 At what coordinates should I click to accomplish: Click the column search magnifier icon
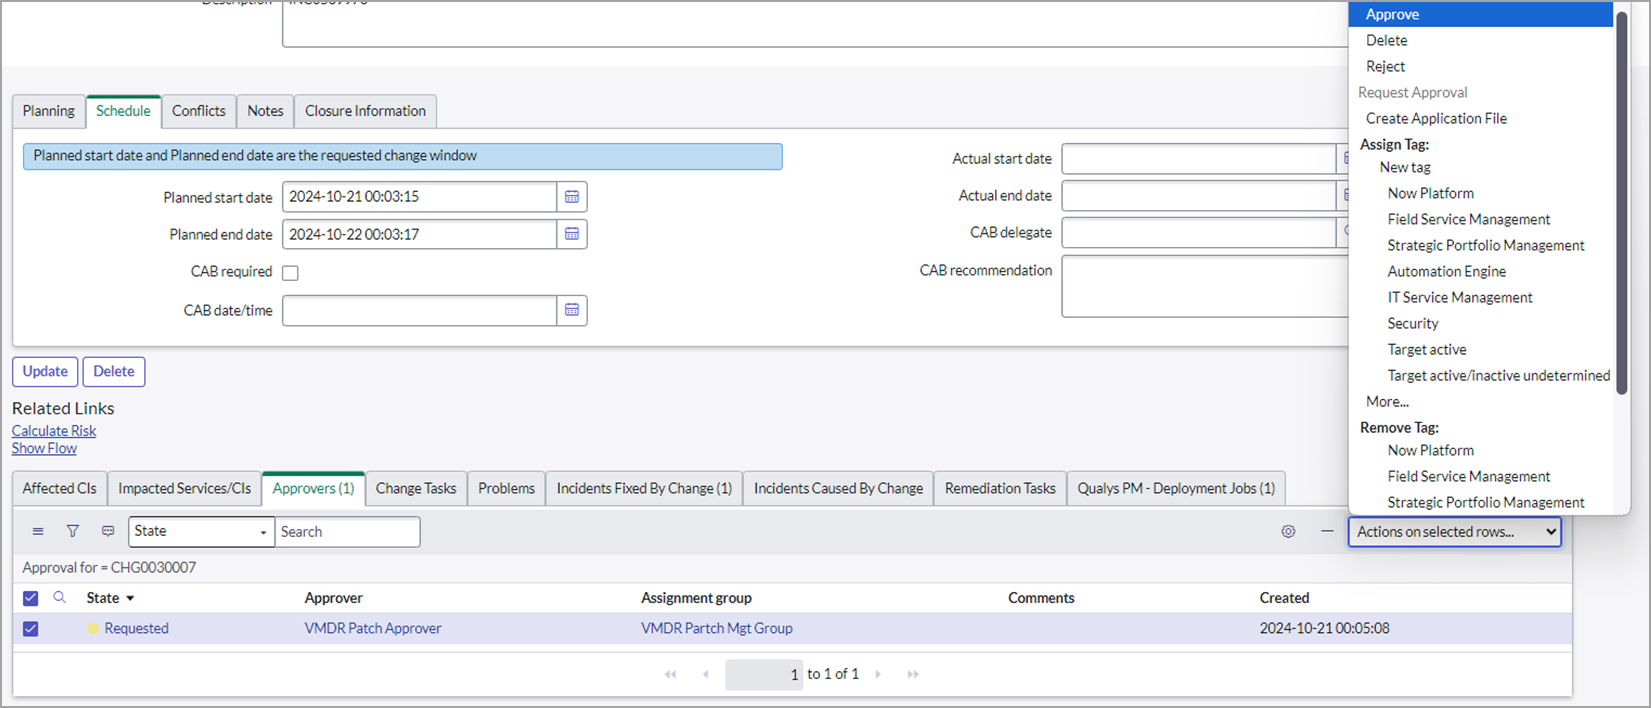tap(60, 598)
